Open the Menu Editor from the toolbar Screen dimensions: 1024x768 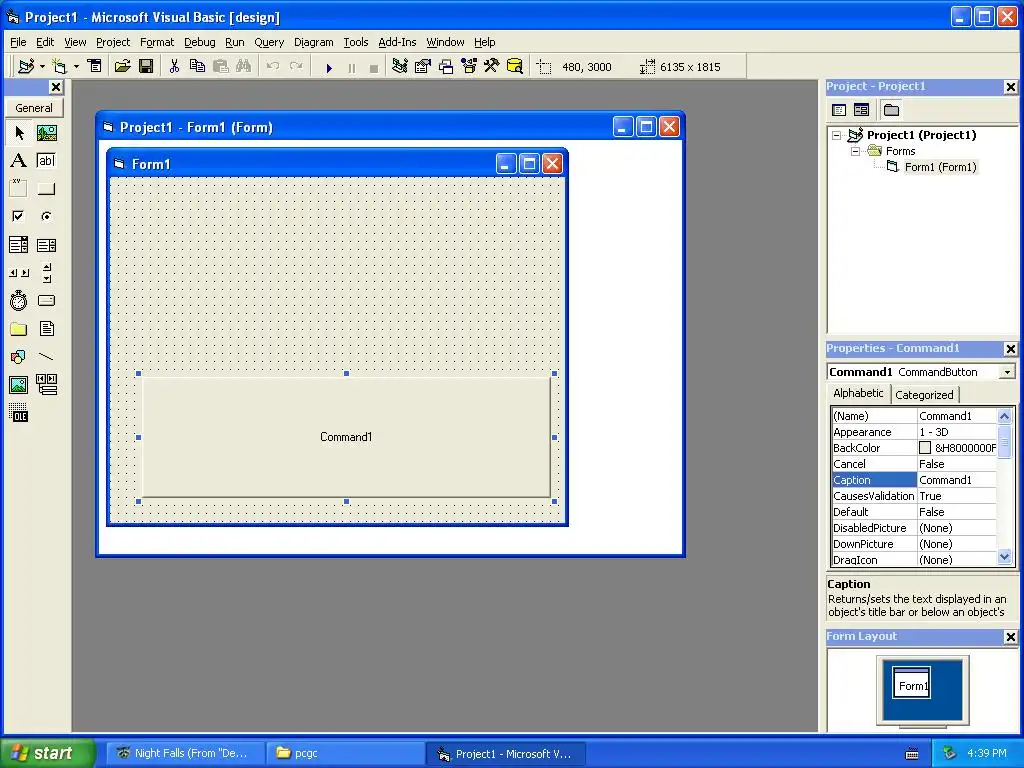95,66
